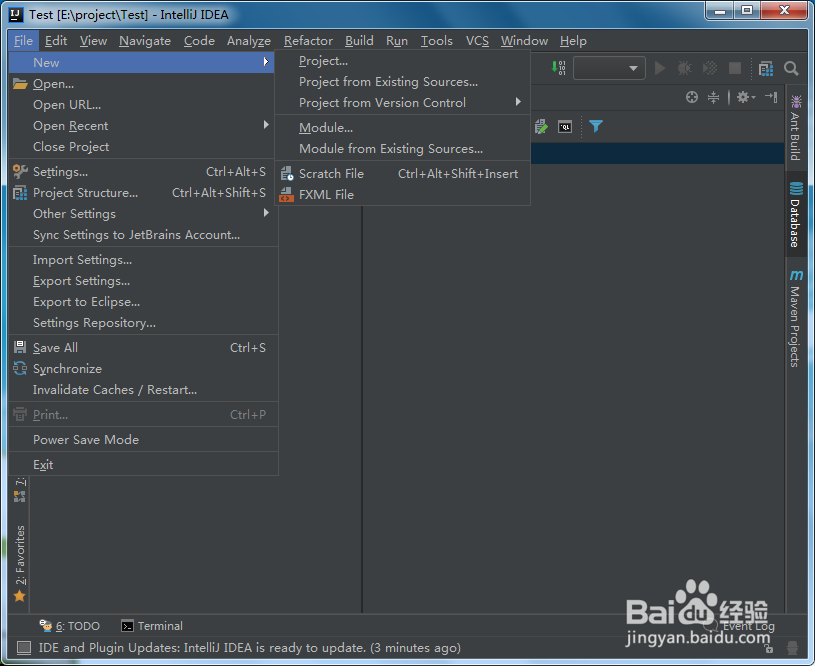
Task: Create a new Scratch File
Action: tap(402, 173)
